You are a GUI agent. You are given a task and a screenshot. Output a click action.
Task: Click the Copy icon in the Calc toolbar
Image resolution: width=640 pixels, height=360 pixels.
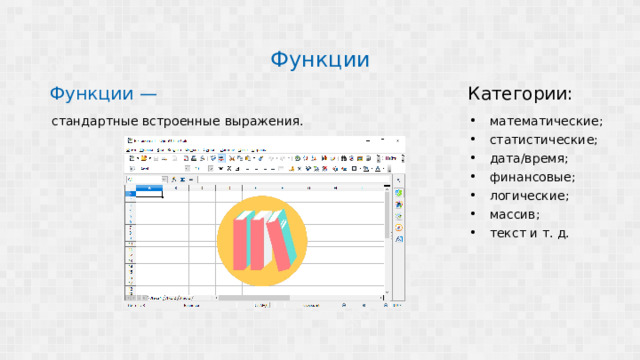(x=240, y=158)
